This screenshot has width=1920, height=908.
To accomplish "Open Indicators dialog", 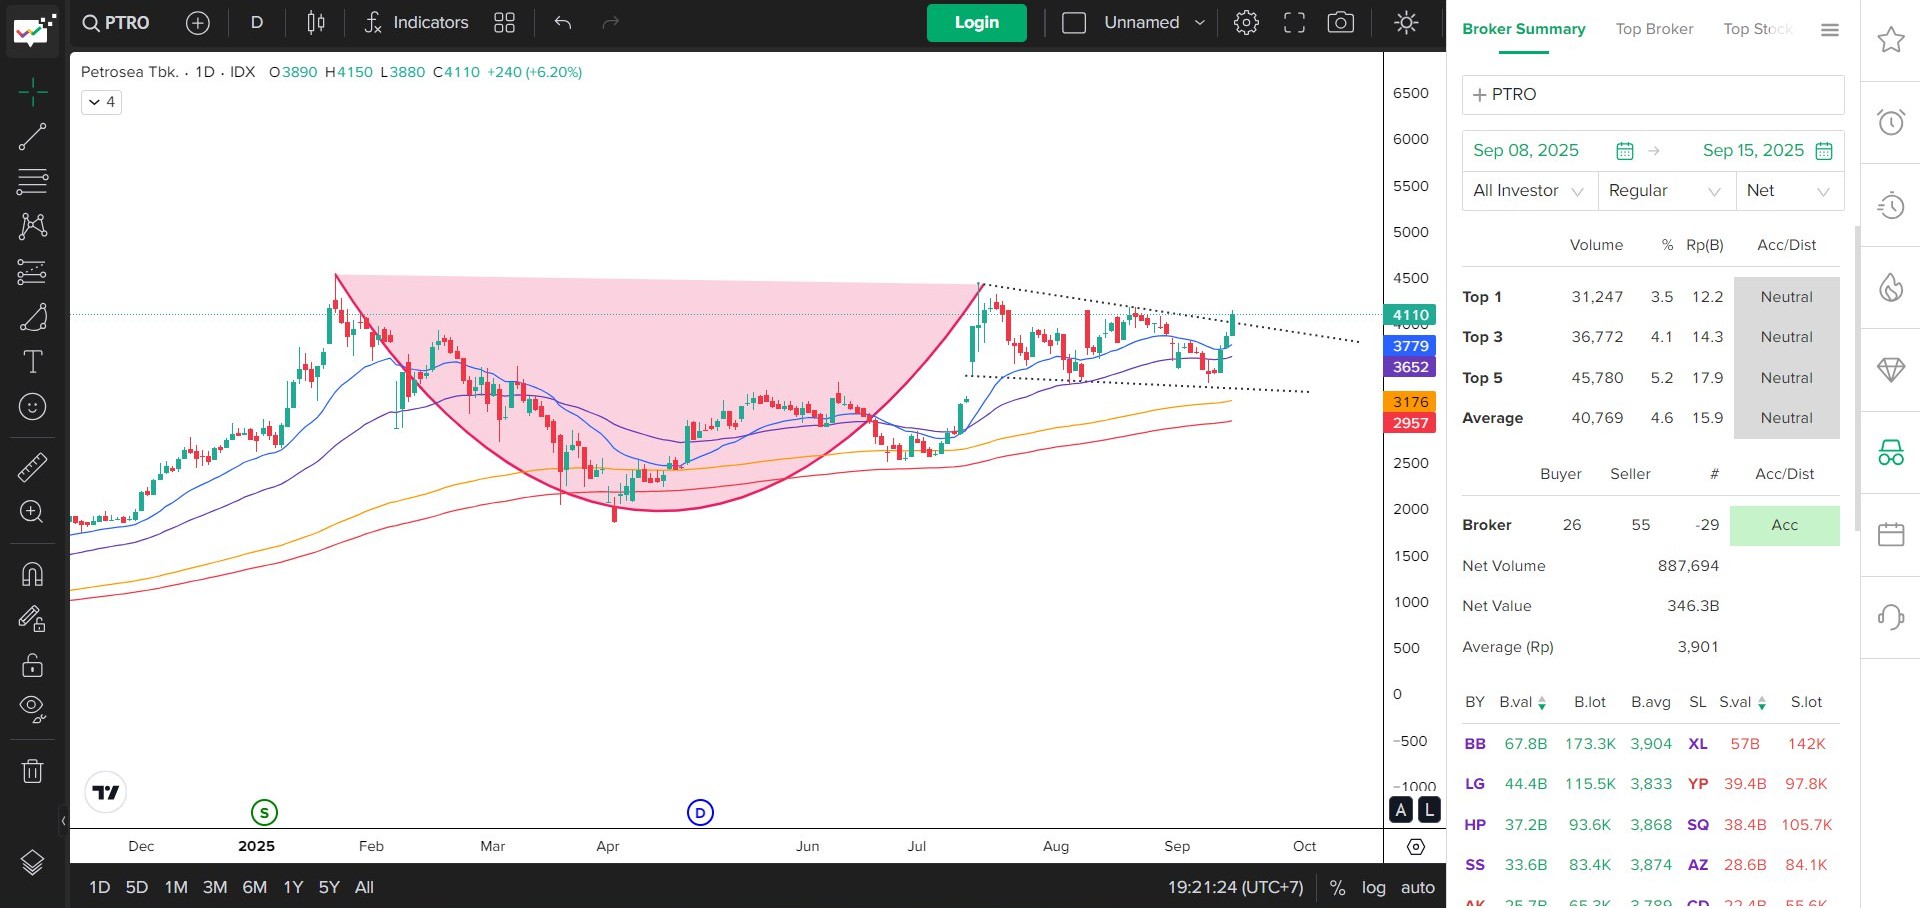I will point(416,23).
